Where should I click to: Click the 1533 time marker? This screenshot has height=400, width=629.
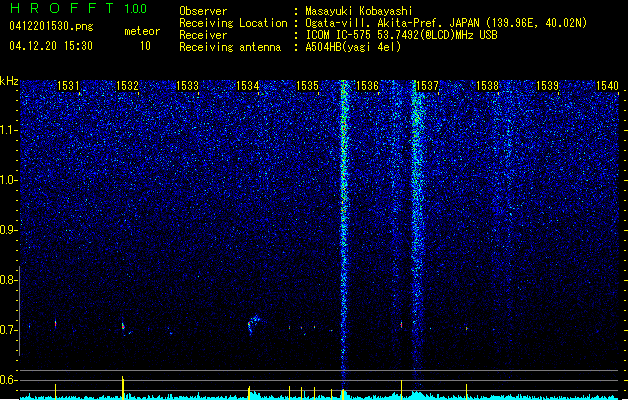pyautogui.click(x=187, y=86)
